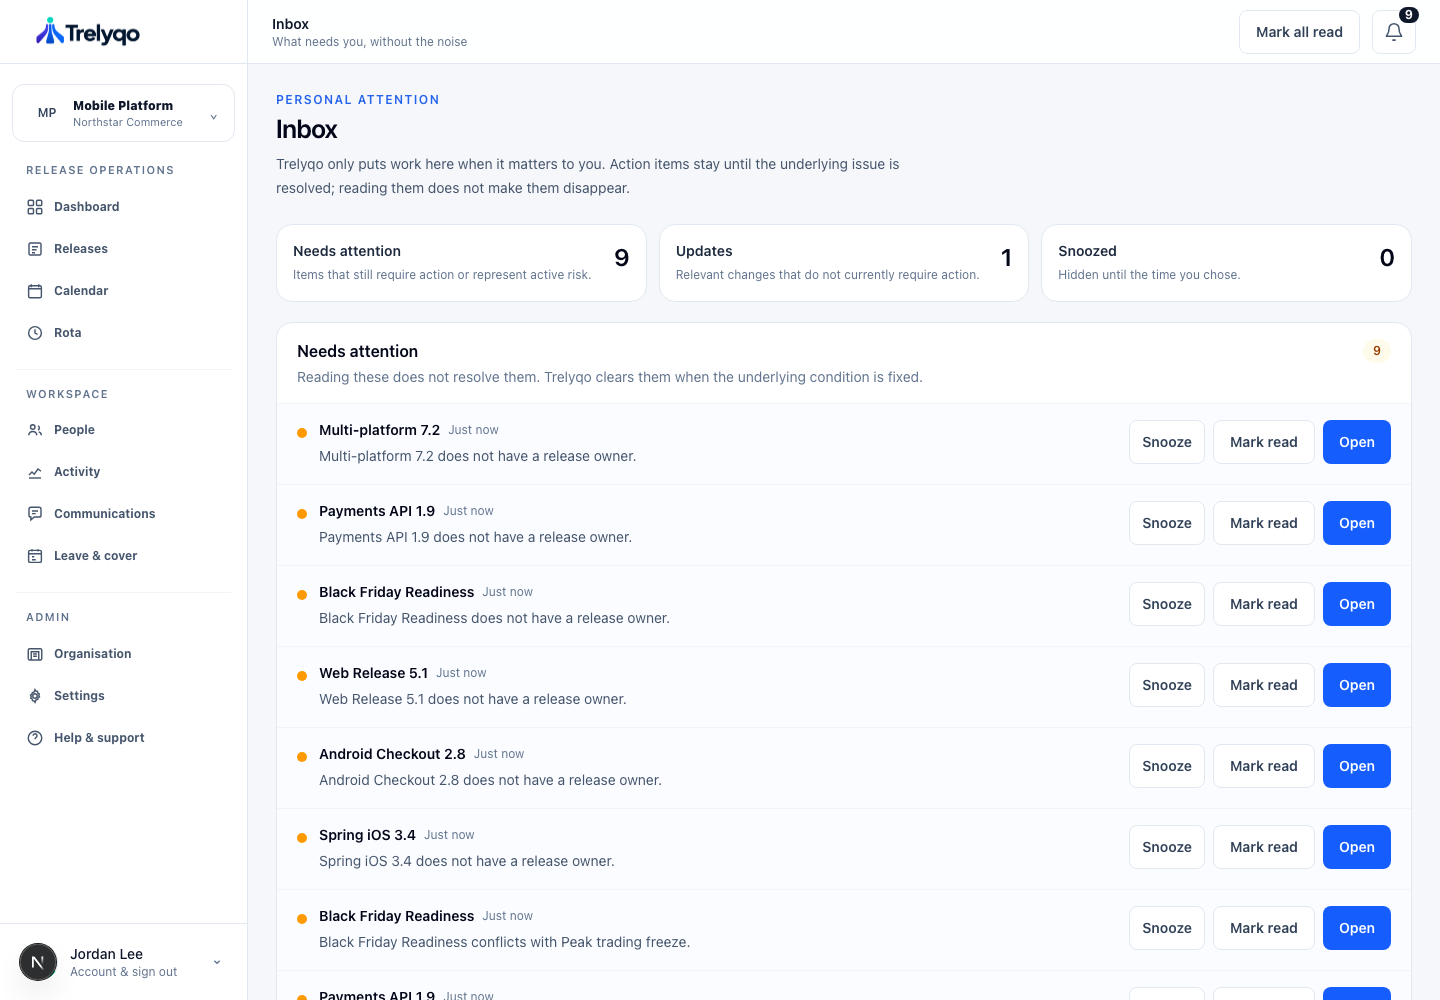Select the Needs attention summary card

click(461, 263)
